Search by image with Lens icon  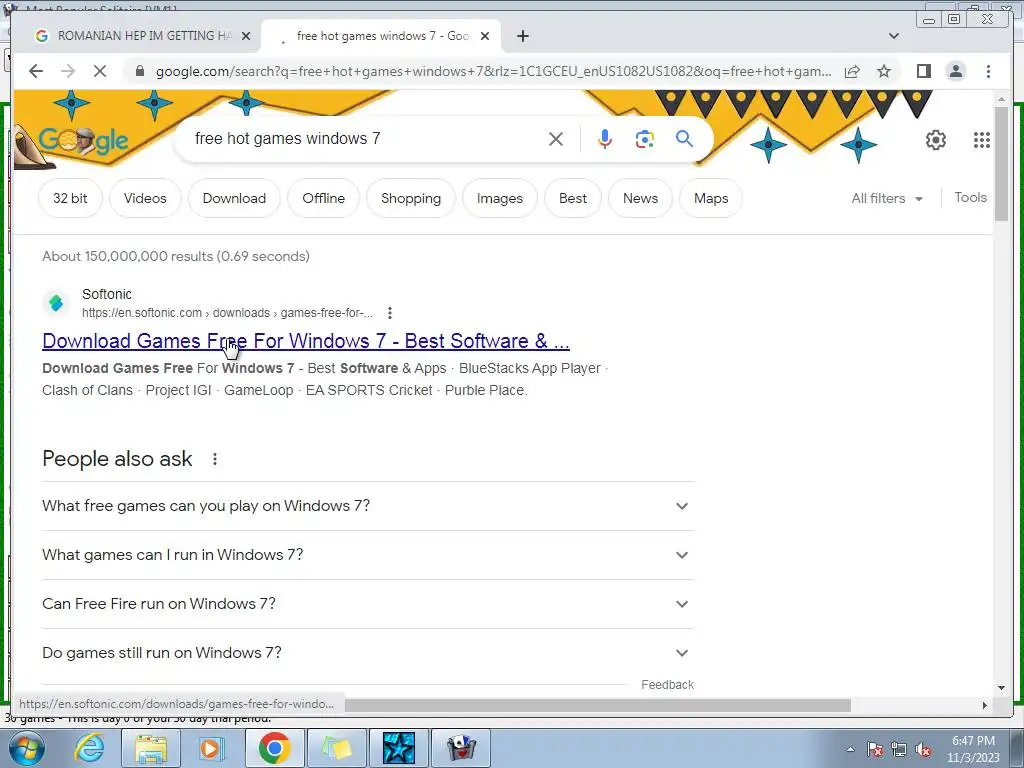click(x=645, y=138)
